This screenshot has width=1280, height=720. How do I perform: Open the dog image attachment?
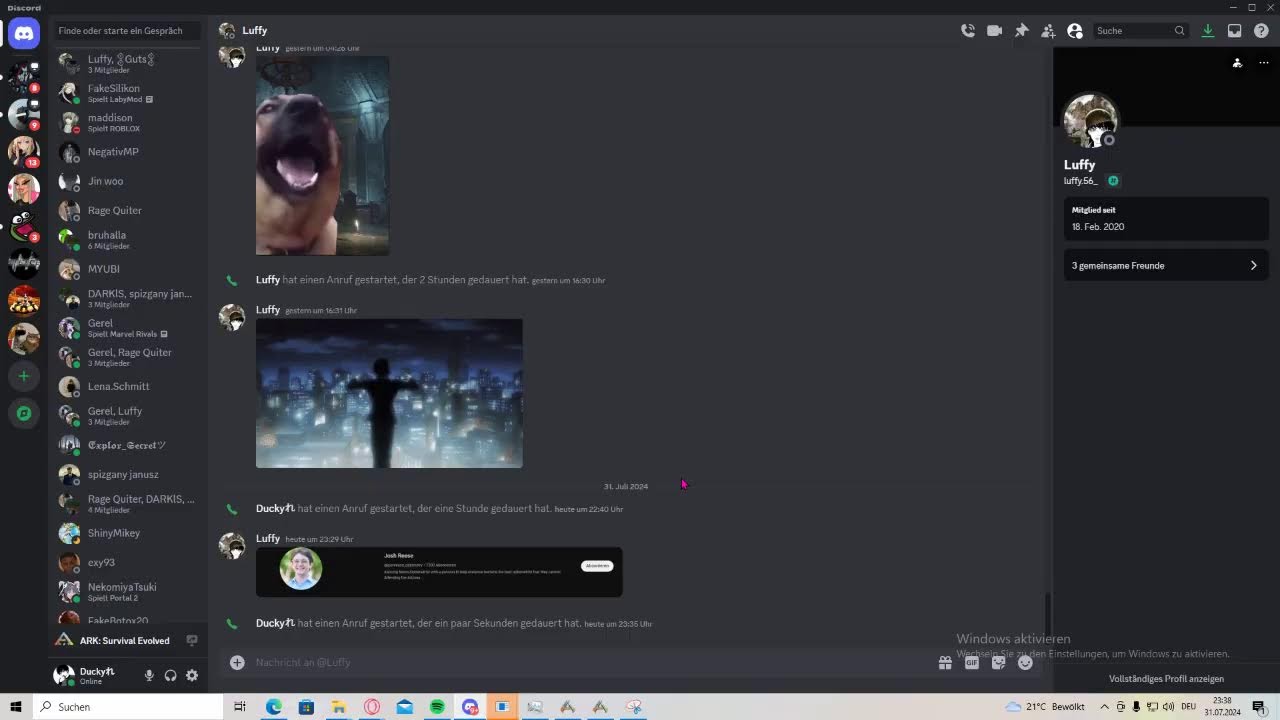point(322,155)
